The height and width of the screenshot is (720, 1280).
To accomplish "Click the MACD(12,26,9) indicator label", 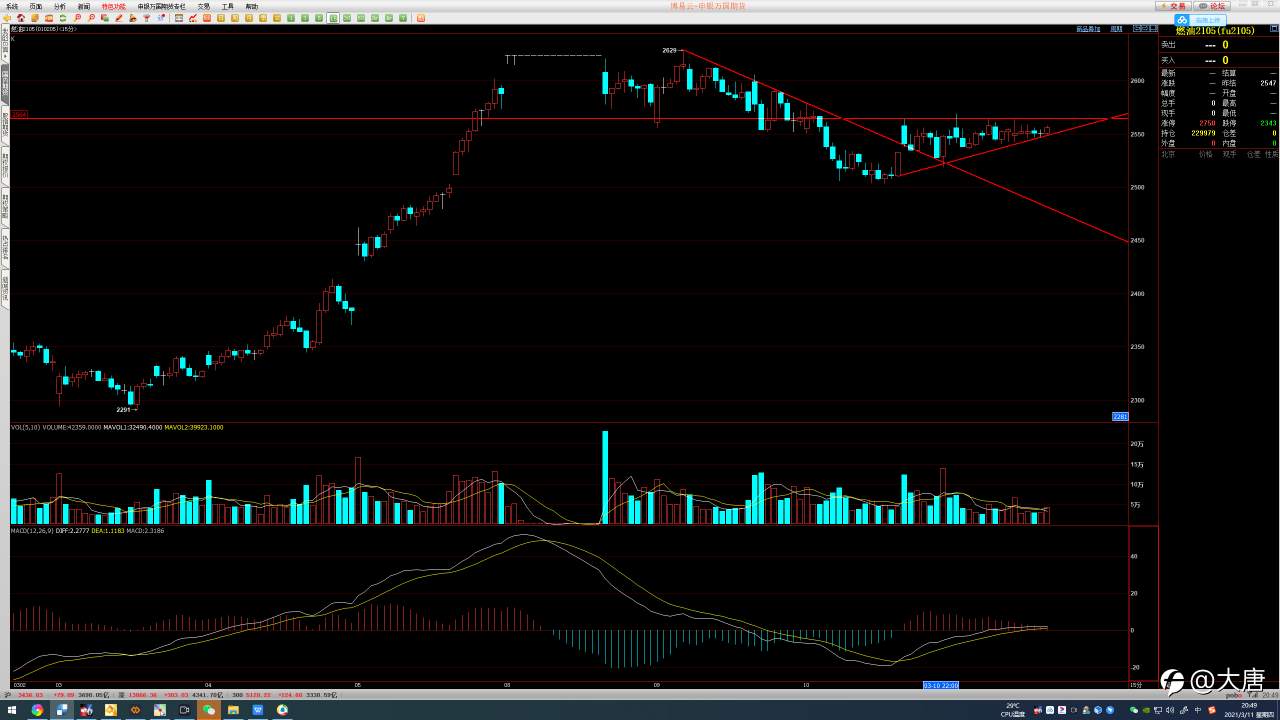I will [x=31, y=530].
